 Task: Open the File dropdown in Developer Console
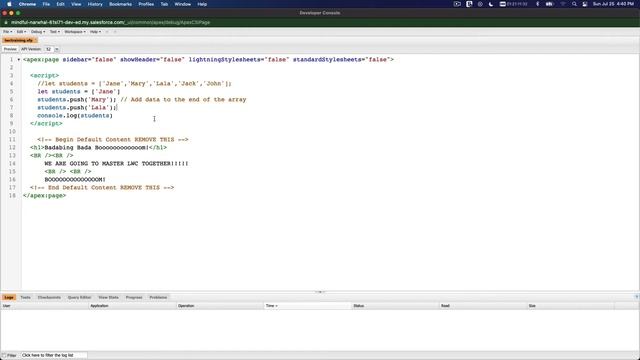coord(7,32)
